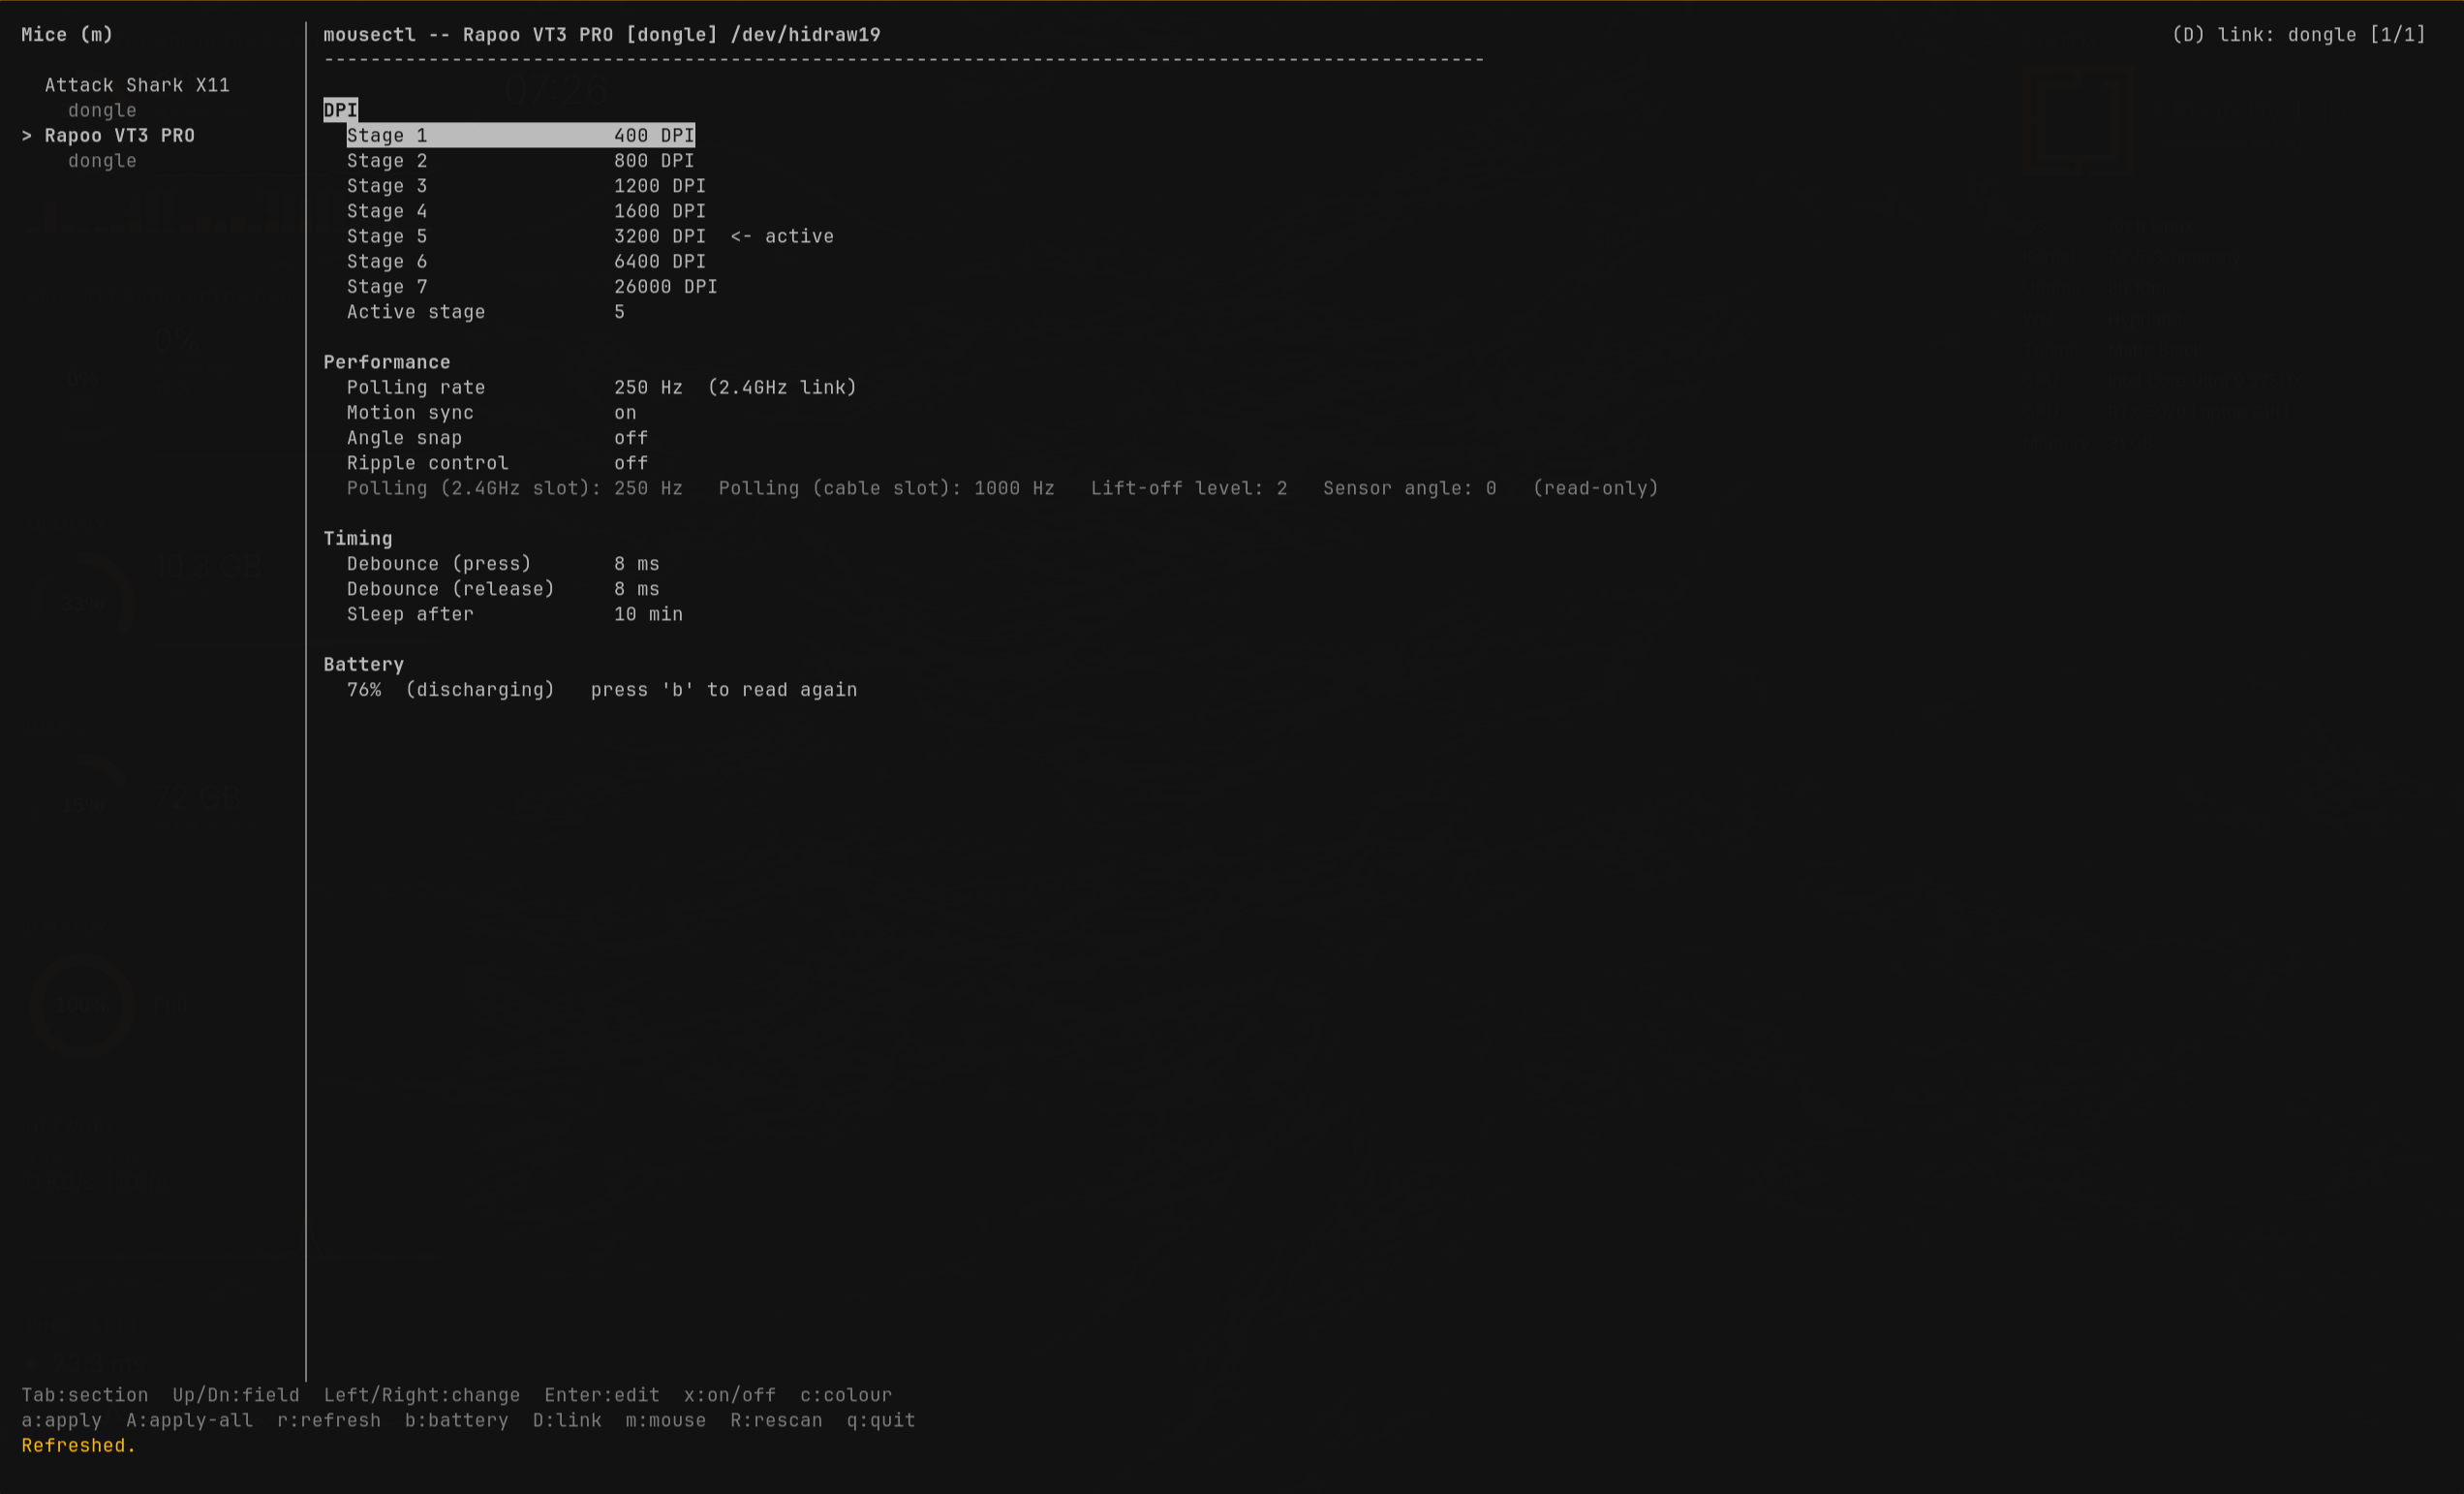Click 'Polling (2.4GHz slot): 250 Hz' read-only text

coord(515,488)
